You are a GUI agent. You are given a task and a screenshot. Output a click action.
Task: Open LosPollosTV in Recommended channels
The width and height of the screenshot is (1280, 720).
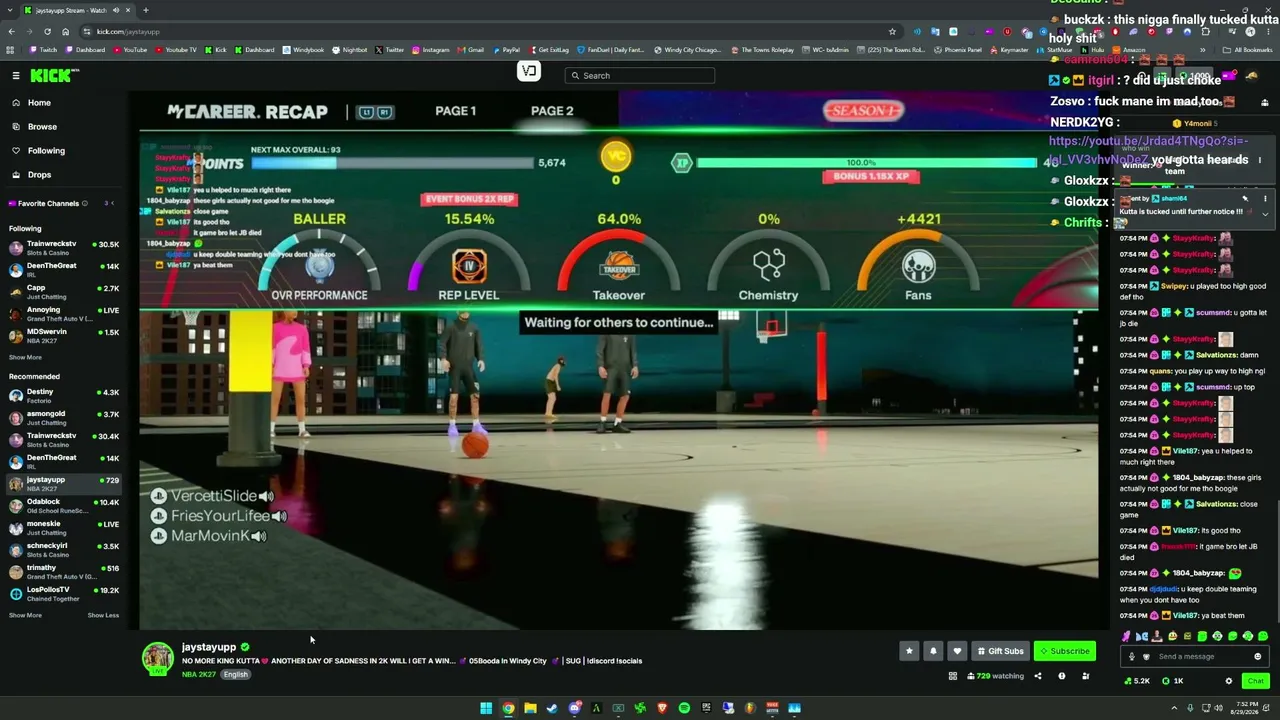pos(64,593)
